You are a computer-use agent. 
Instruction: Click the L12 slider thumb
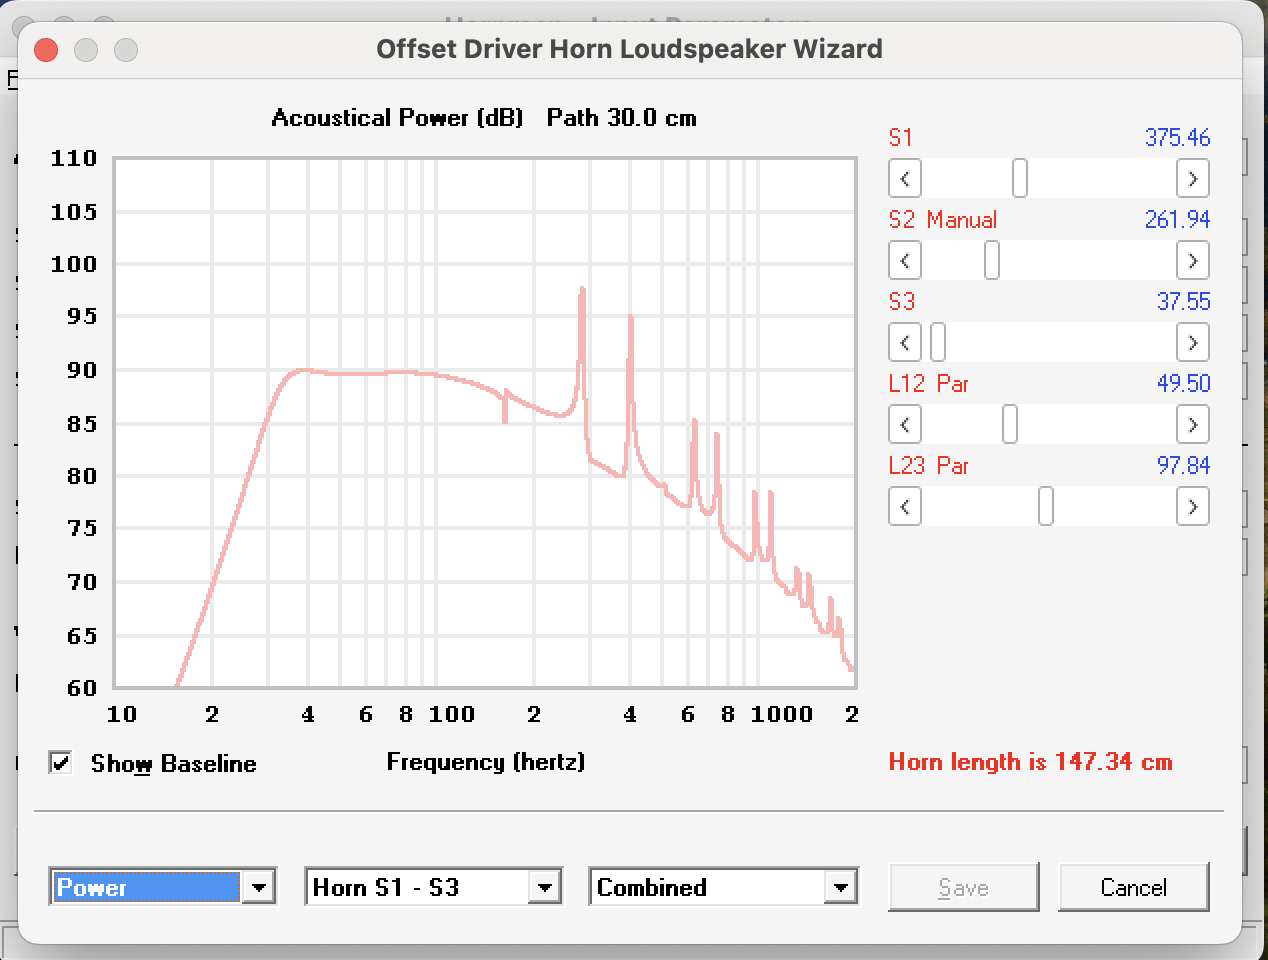tap(1010, 425)
